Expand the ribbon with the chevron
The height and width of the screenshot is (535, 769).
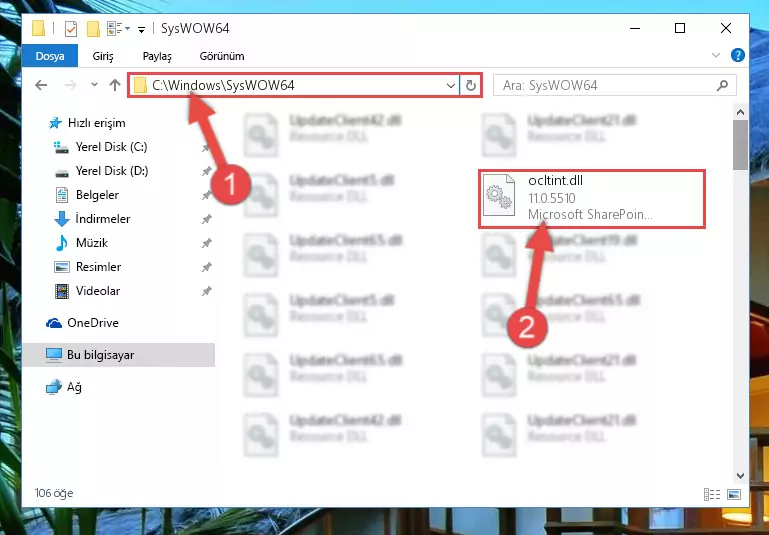pyautogui.click(x=716, y=55)
